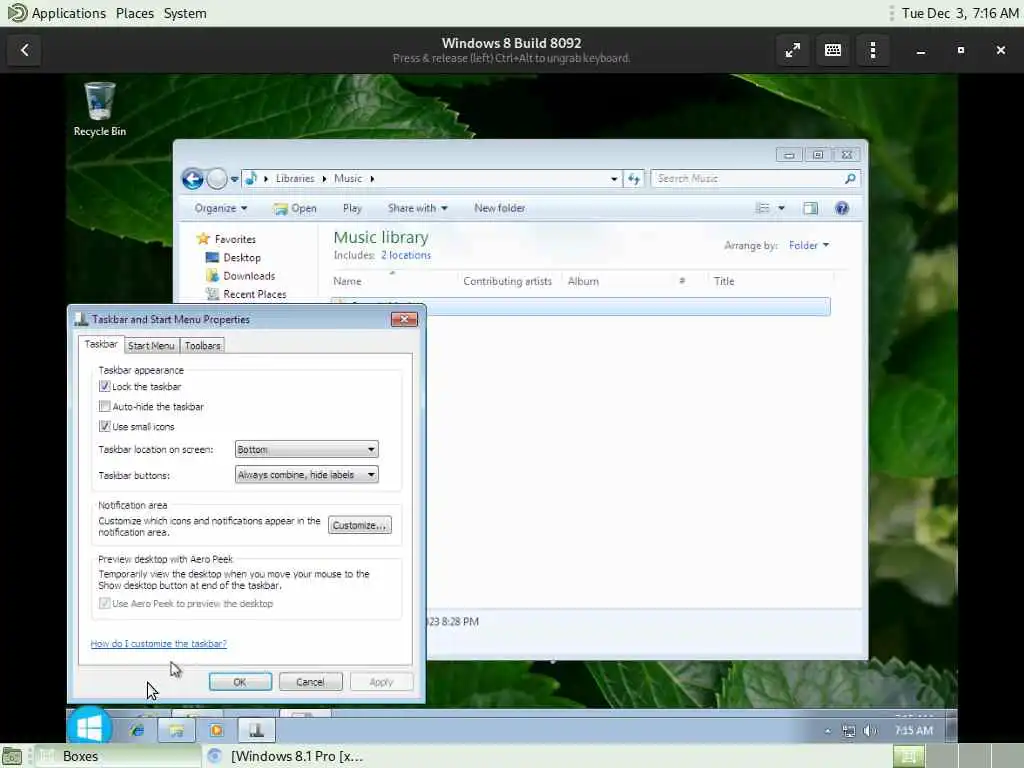The image size is (1024, 768).
Task: Click Cancel in Taskbar Properties
Action: tap(310, 682)
